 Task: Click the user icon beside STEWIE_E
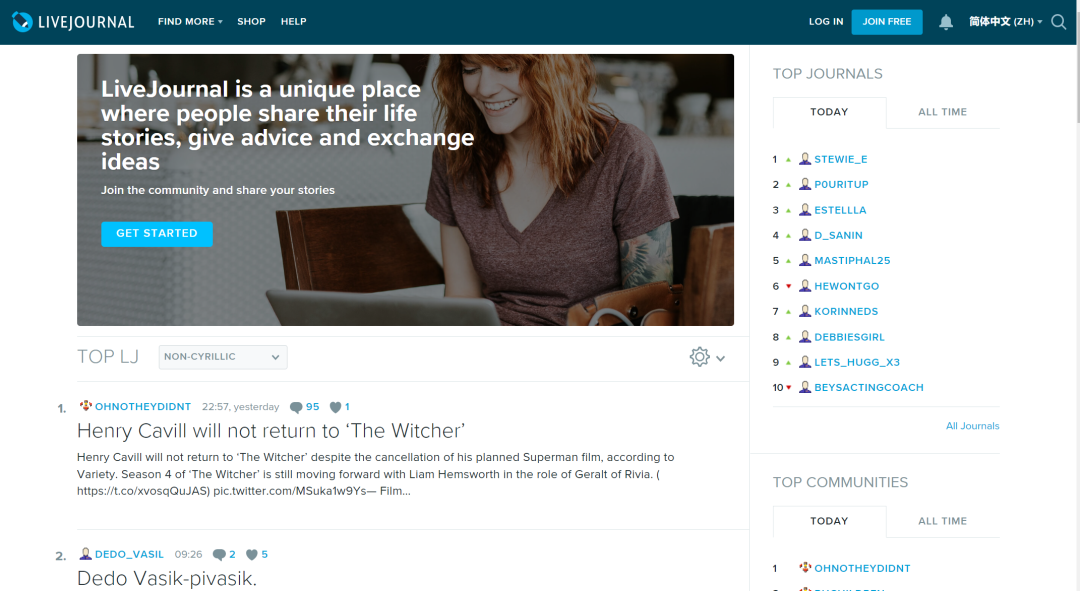(x=804, y=159)
